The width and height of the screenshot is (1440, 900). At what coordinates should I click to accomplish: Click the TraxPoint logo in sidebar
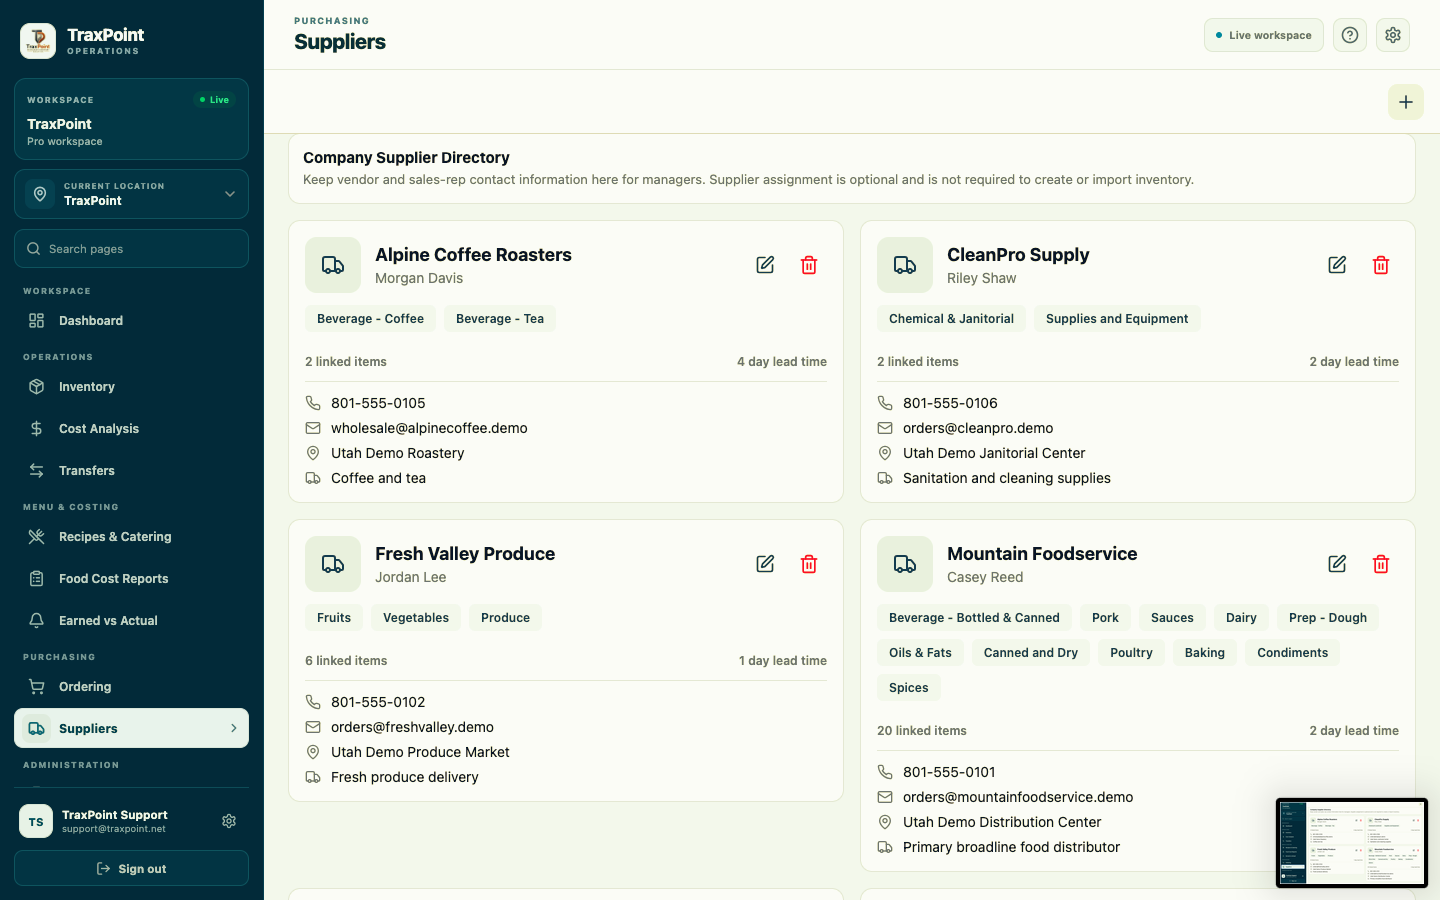coord(38,41)
